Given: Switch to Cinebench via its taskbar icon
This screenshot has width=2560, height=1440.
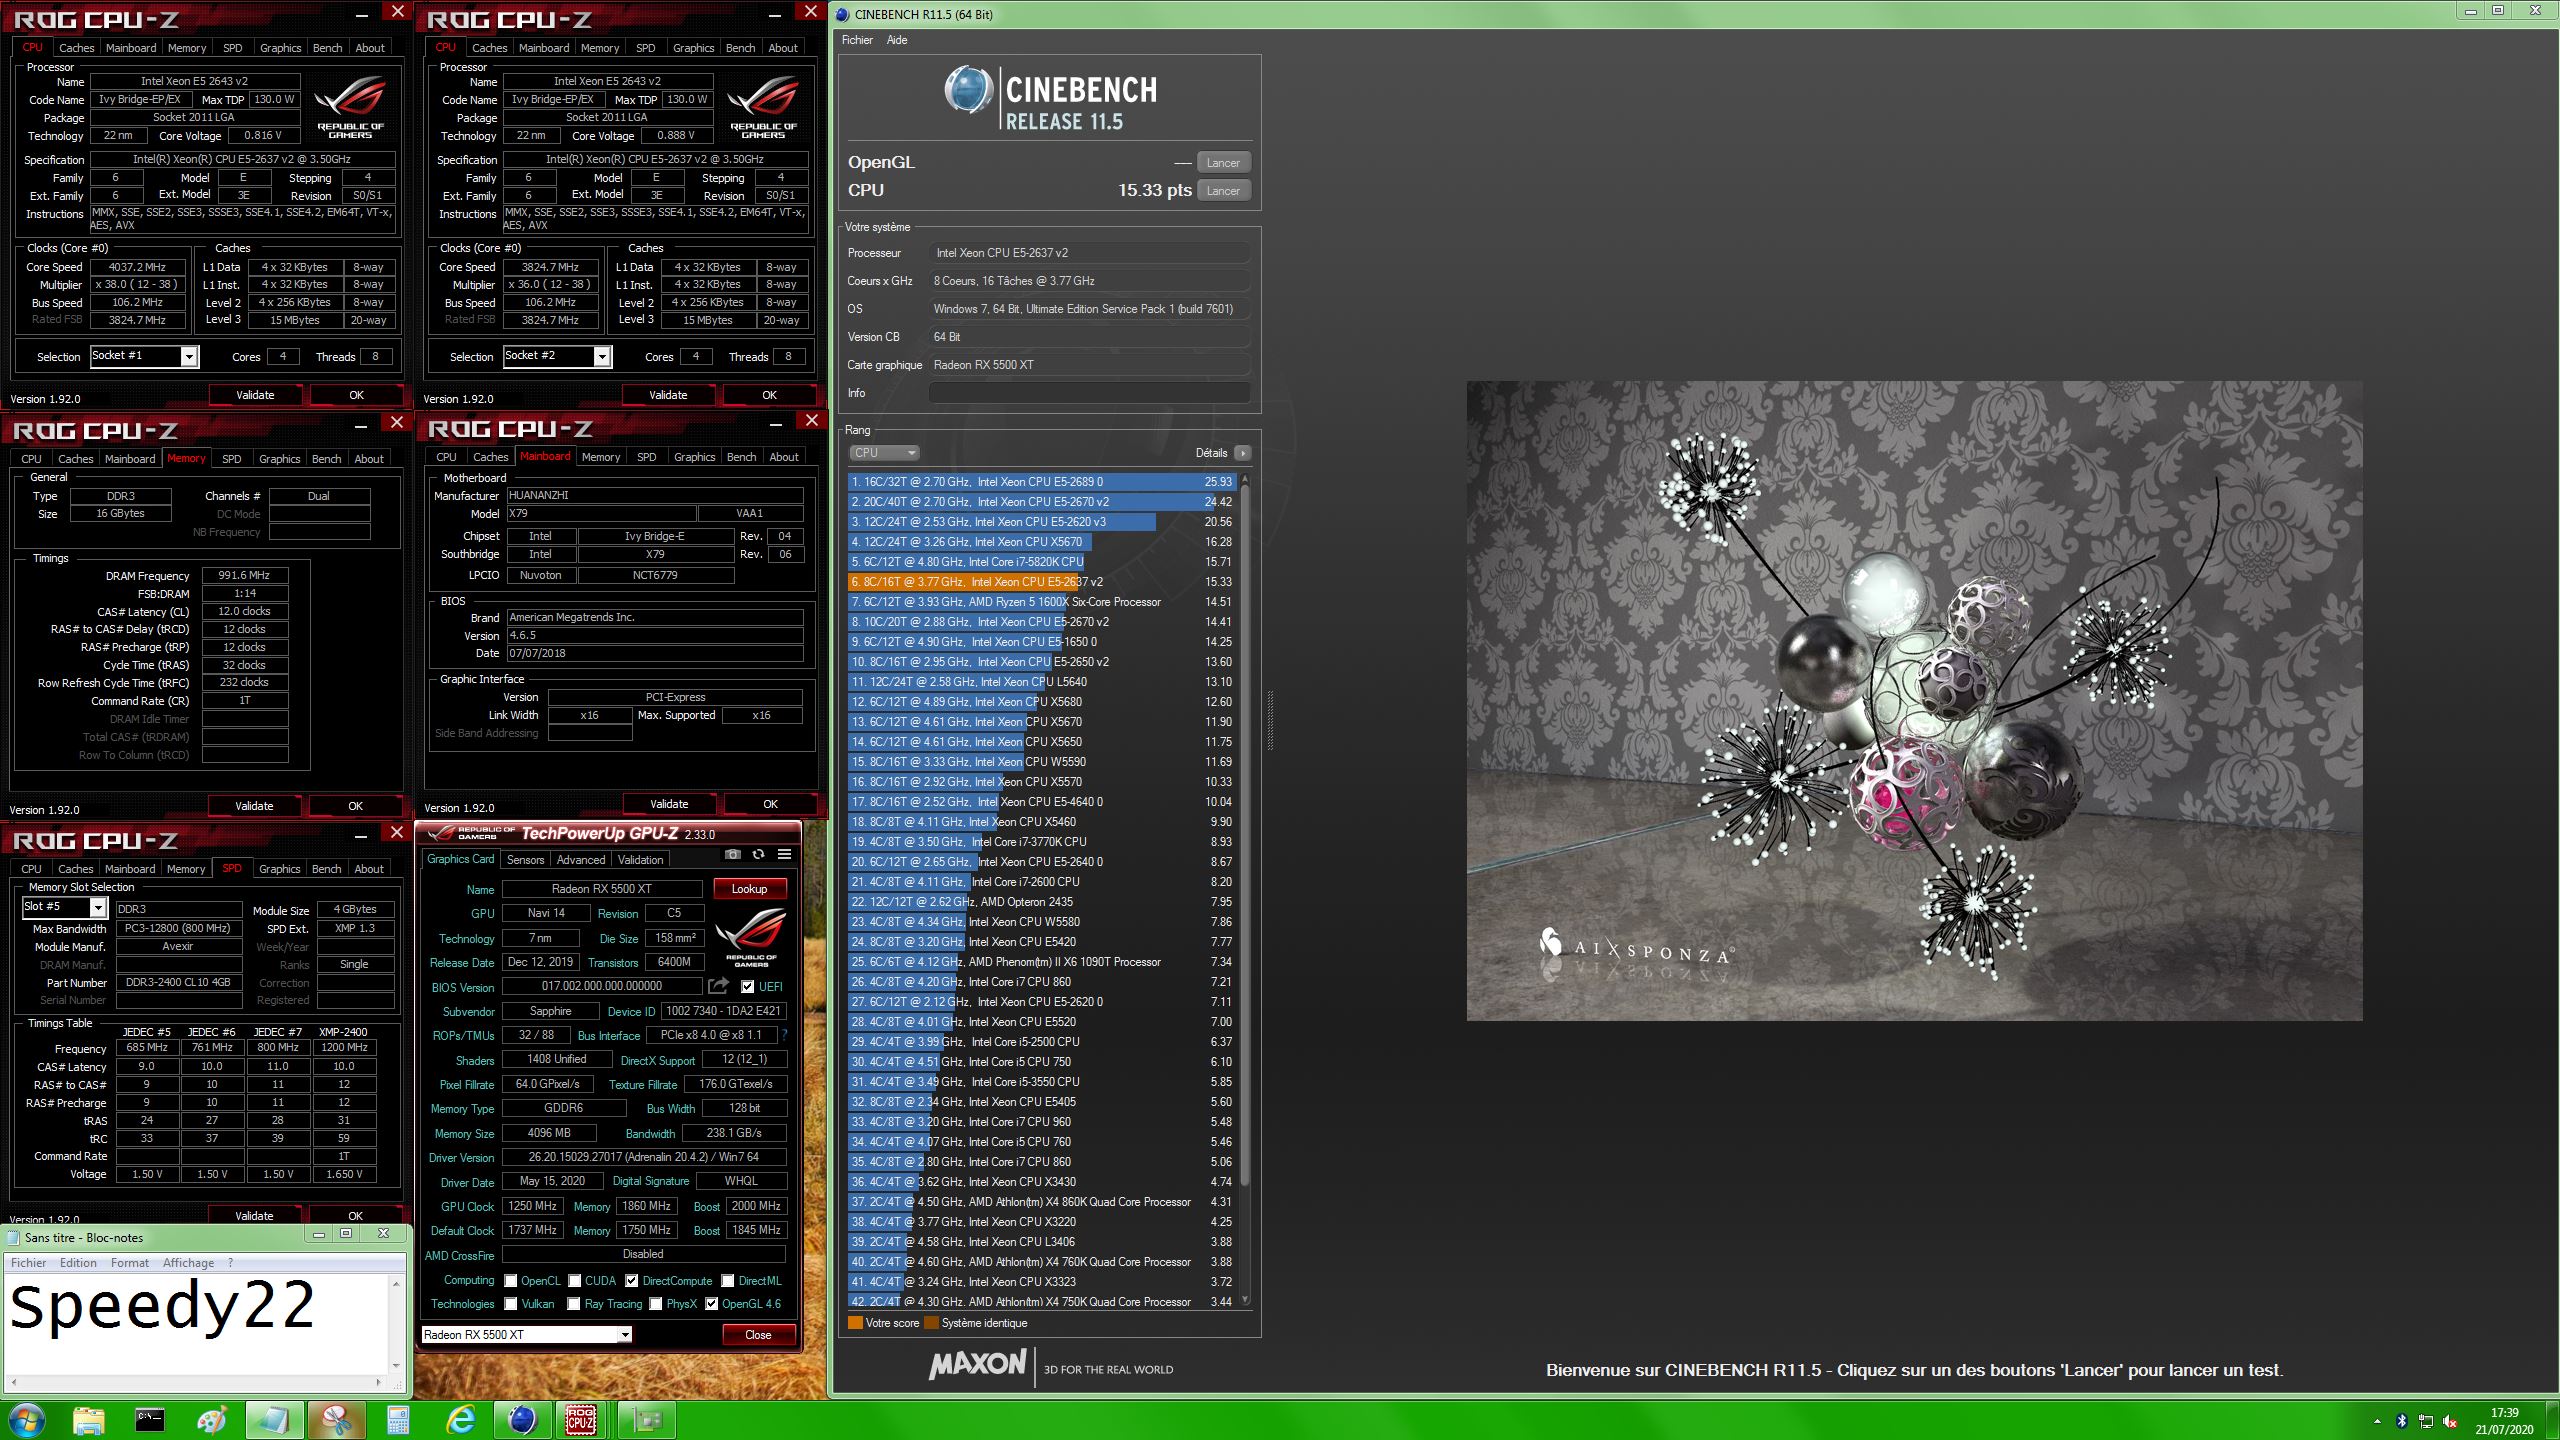Looking at the screenshot, I should pyautogui.click(x=522, y=1420).
